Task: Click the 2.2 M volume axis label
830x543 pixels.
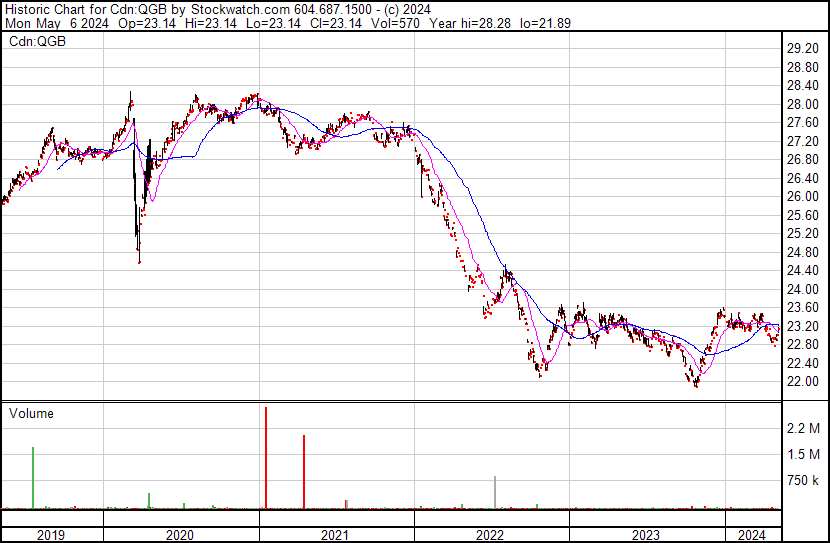Action: tap(803, 428)
